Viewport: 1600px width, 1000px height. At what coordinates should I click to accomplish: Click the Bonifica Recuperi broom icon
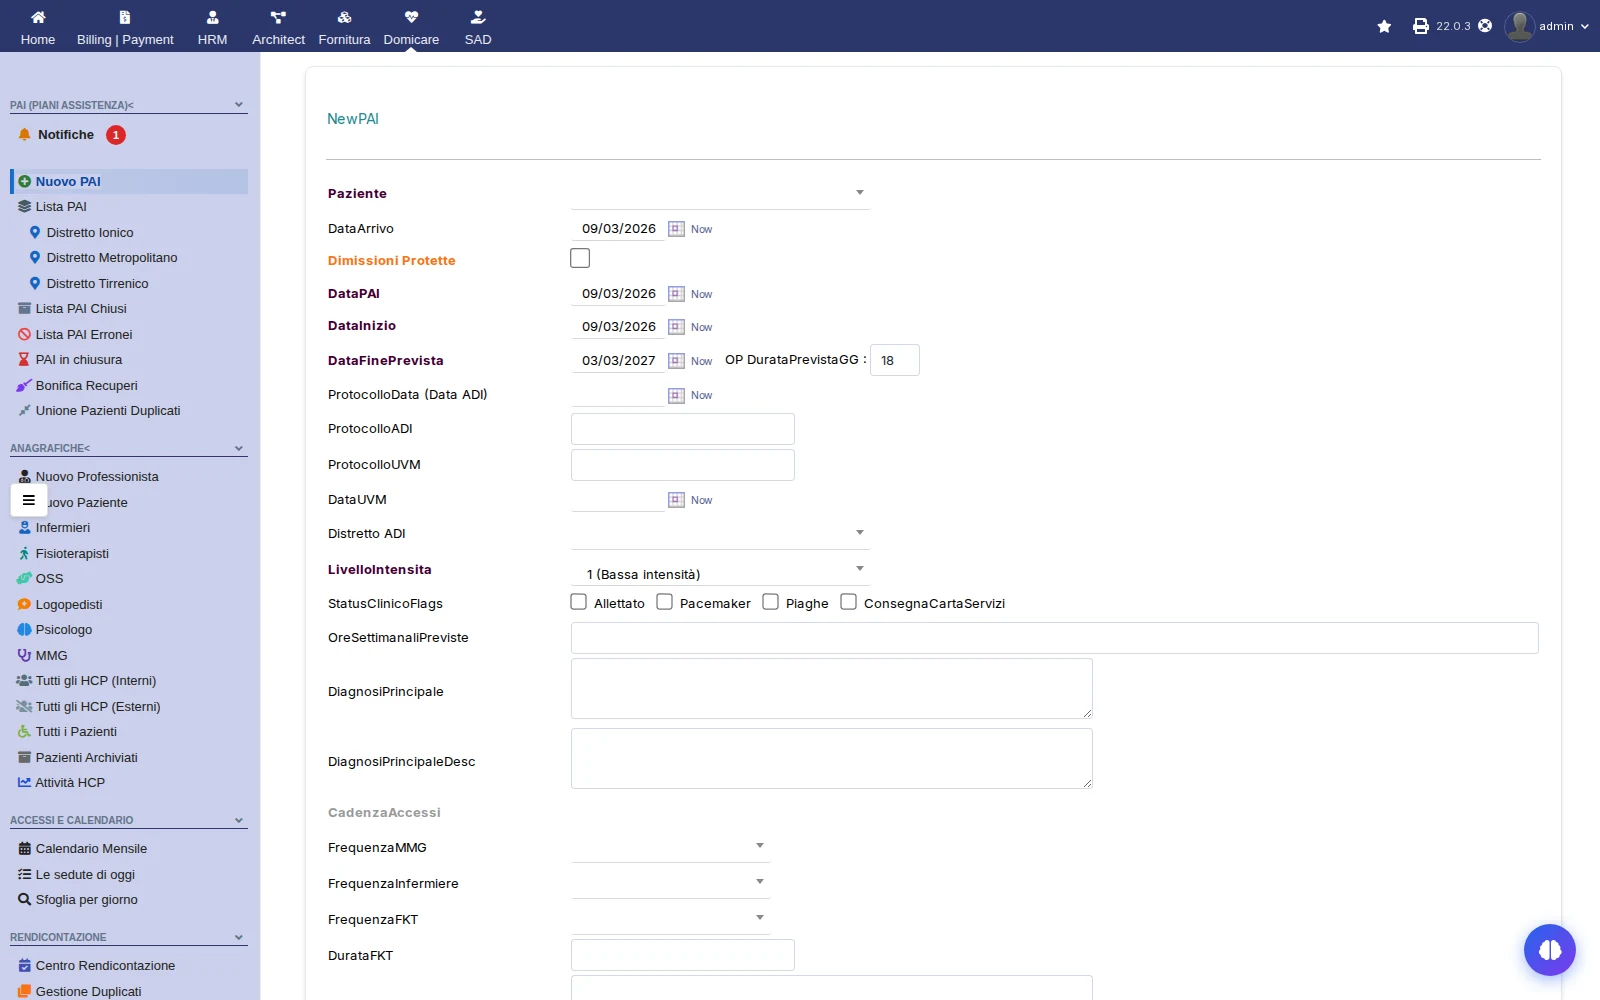click(24, 386)
